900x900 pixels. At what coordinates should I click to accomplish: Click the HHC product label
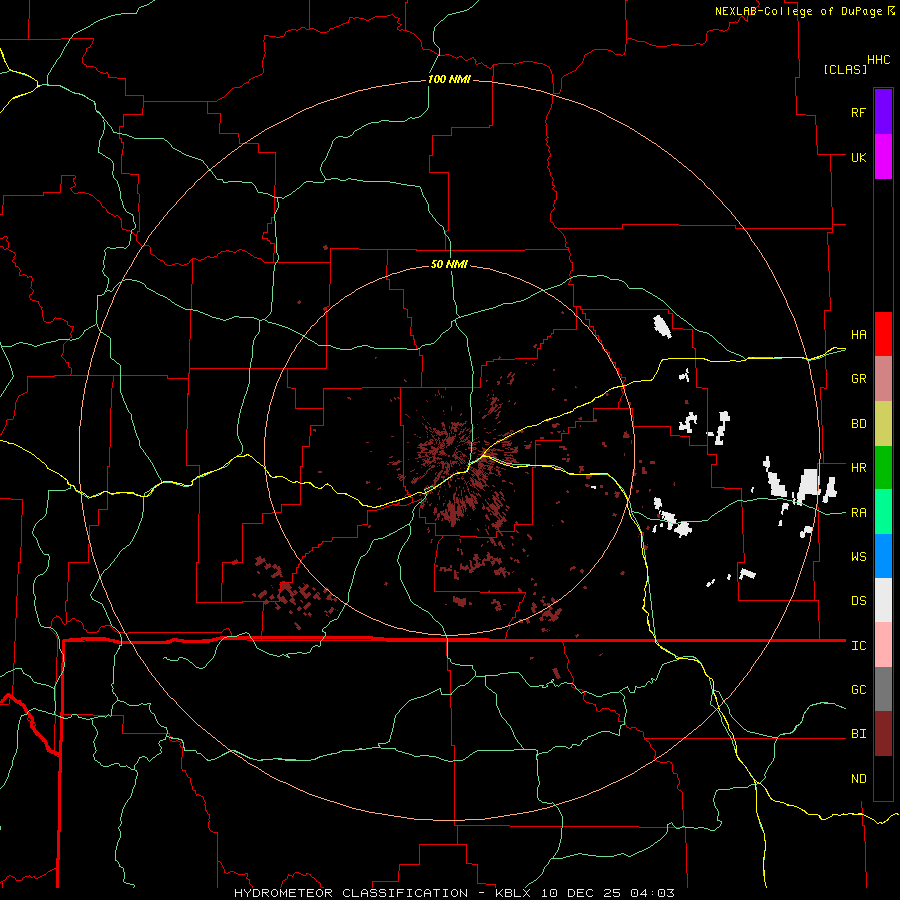tap(878, 60)
